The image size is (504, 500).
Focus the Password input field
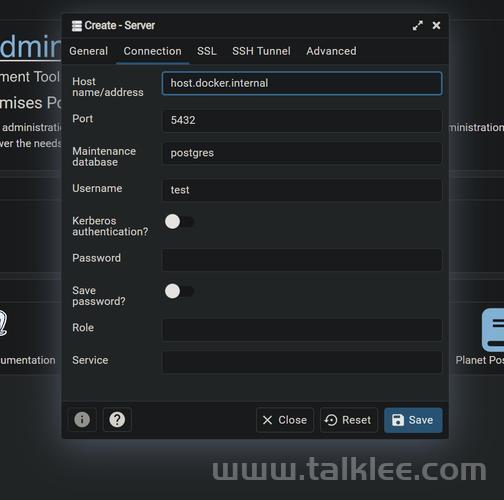coord(302,260)
